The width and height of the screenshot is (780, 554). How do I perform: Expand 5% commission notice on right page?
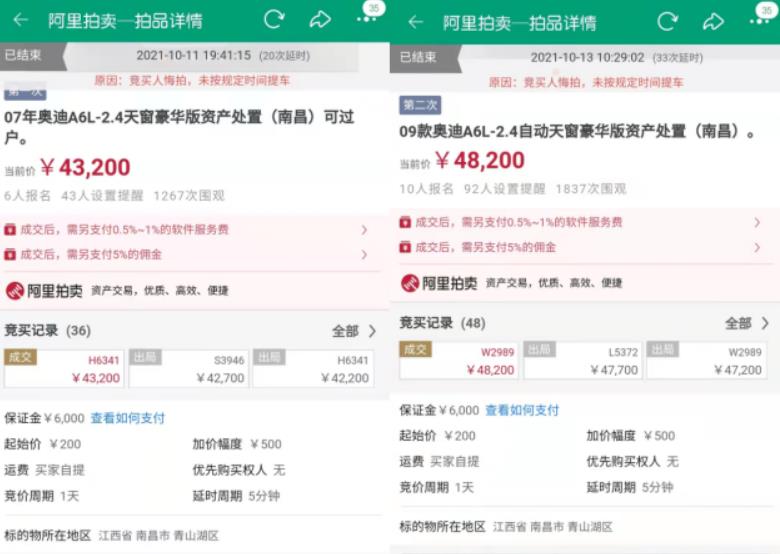757,247
